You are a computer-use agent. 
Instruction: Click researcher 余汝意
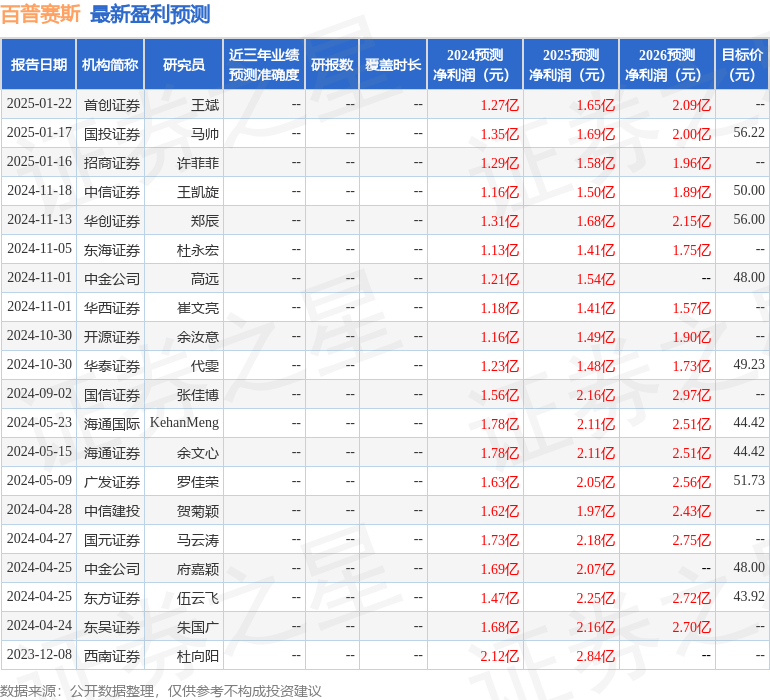198,337
